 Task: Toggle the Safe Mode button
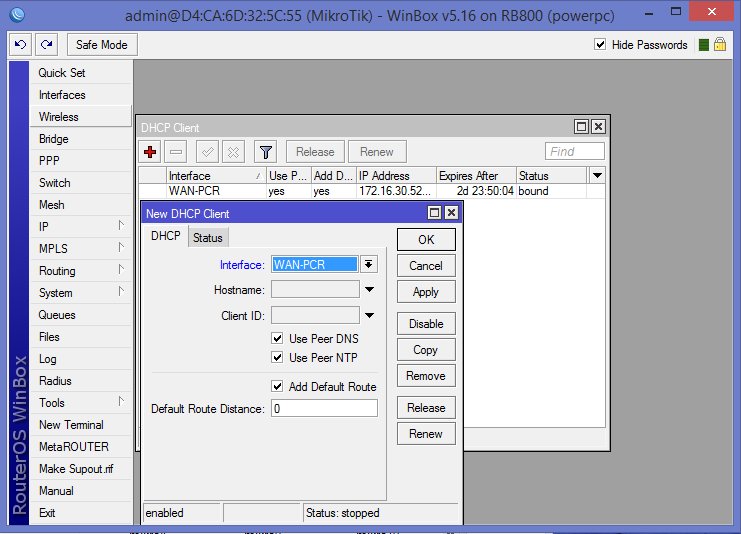(x=102, y=45)
